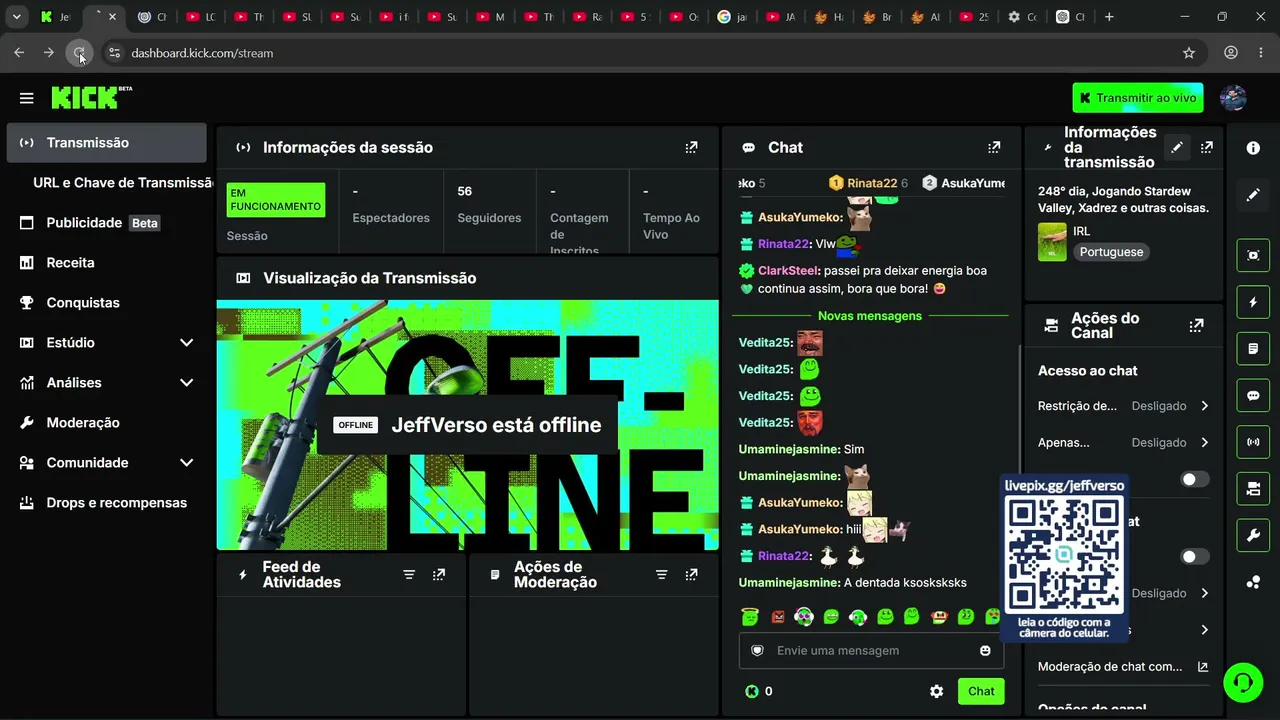The image size is (1280, 720).
Task: Pop out the Informações da sessão panel
Action: coord(691,147)
